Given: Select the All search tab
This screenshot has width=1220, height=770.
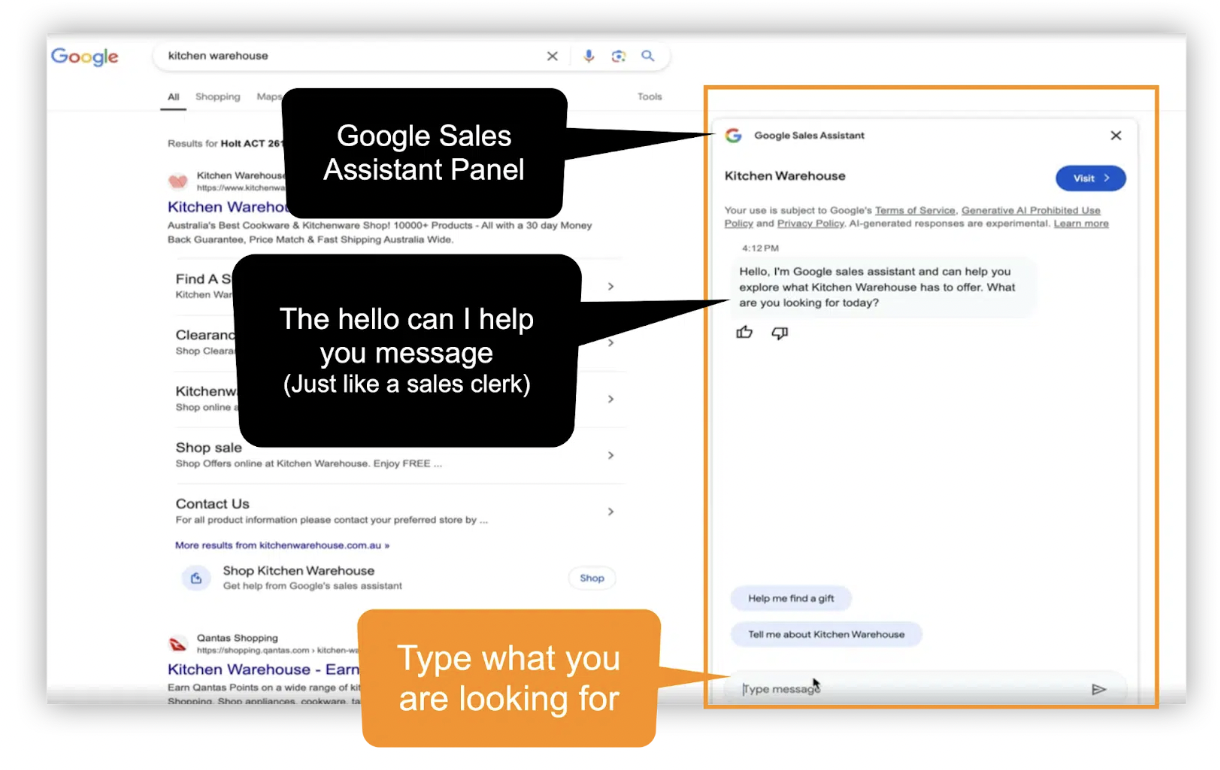Looking at the screenshot, I should (x=174, y=97).
